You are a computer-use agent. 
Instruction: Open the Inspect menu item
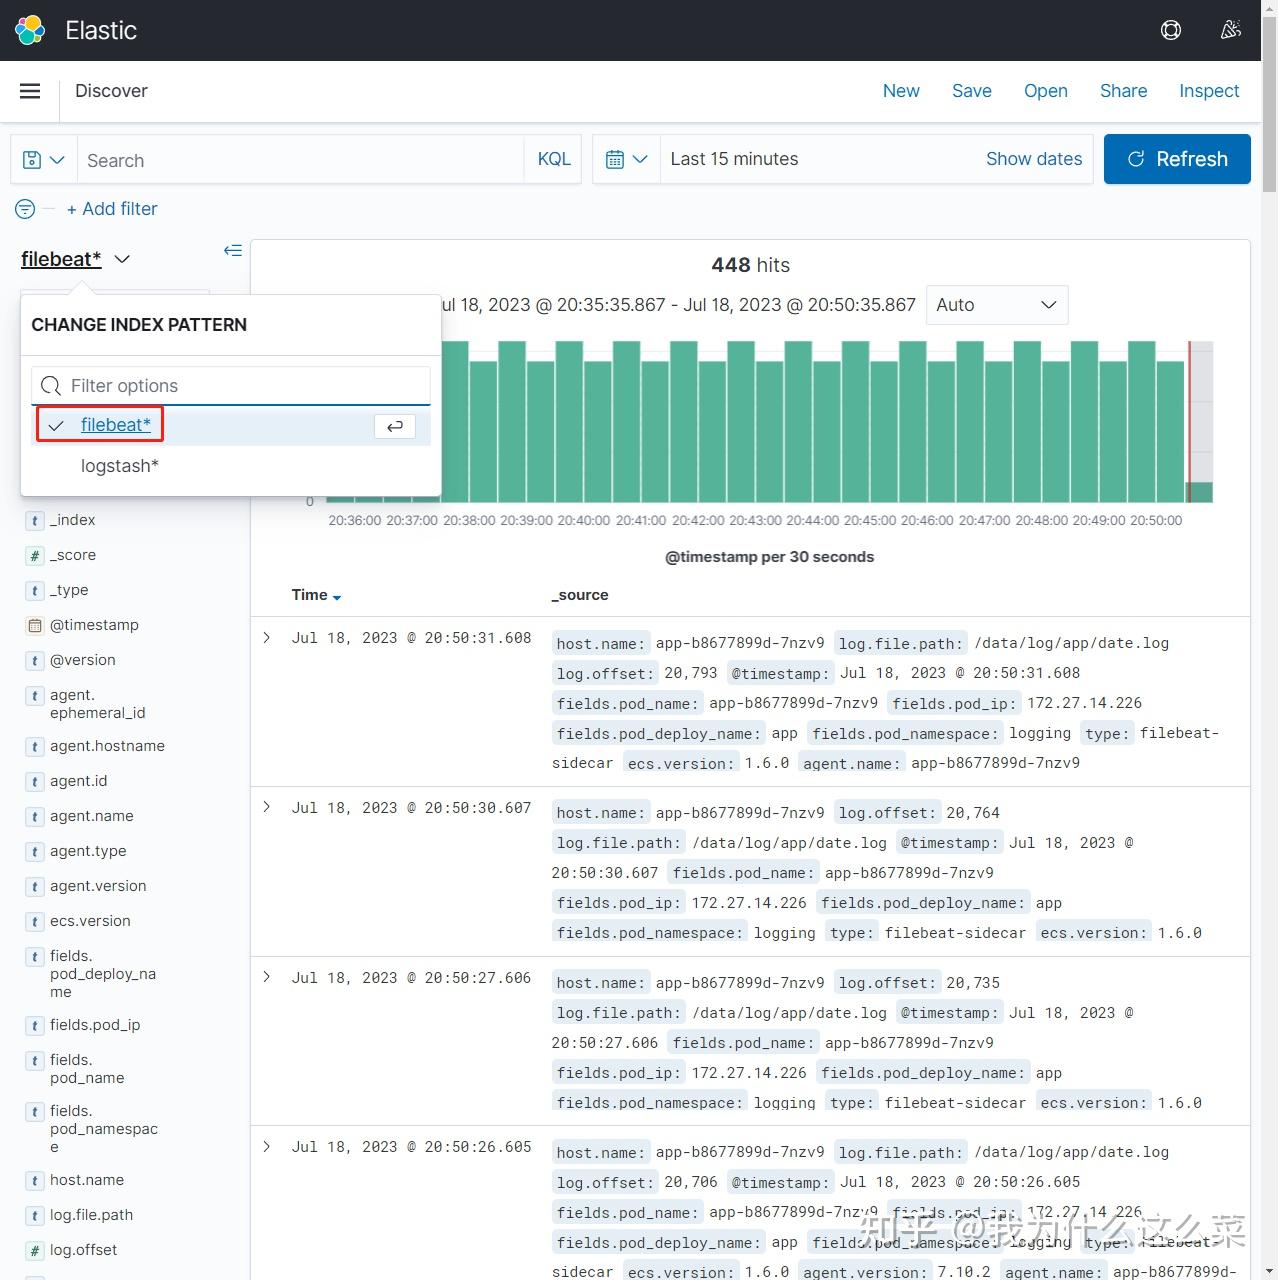pos(1208,91)
